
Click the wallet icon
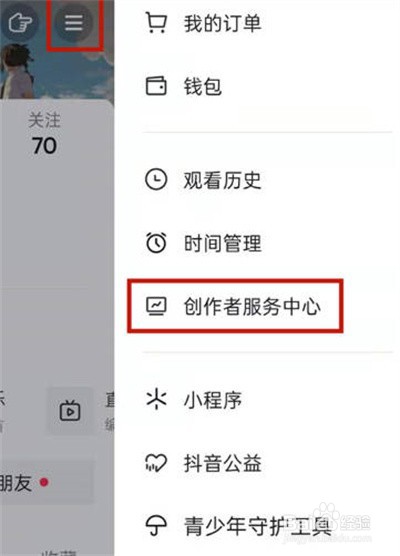[x=156, y=86]
